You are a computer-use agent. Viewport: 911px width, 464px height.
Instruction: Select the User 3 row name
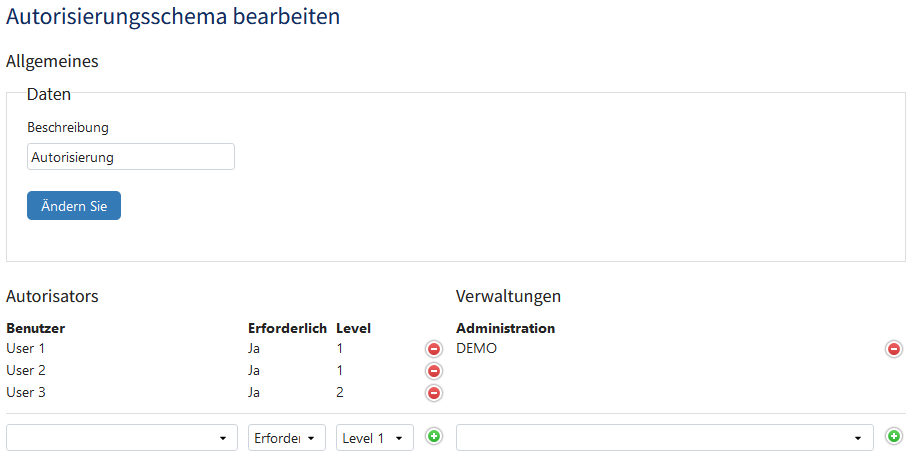tap(26, 393)
